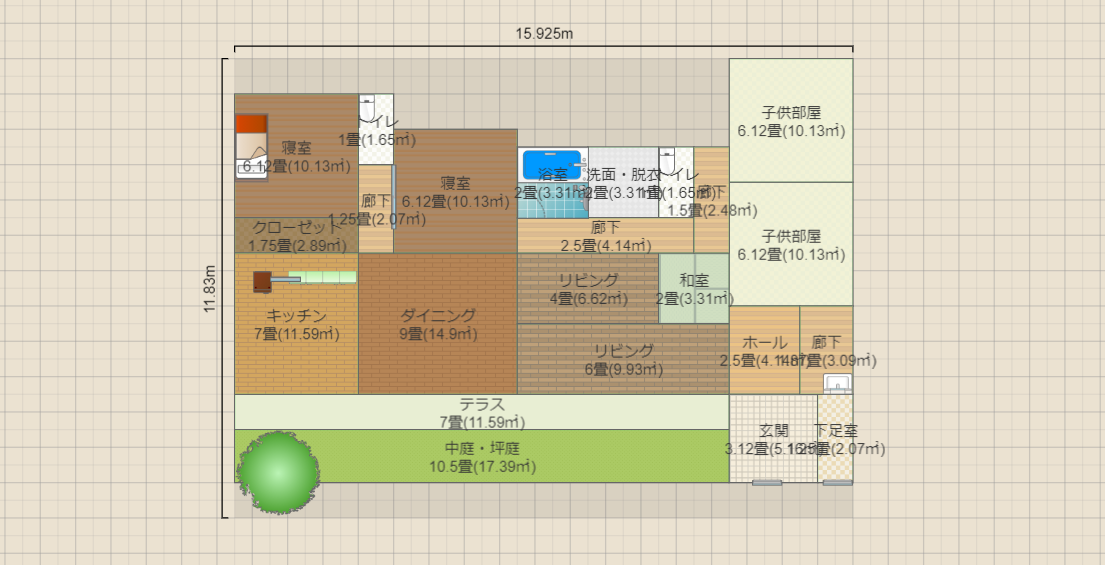Select the 和室 2畳 room
The height and width of the screenshot is (565, 1105).
coord(694,288)
